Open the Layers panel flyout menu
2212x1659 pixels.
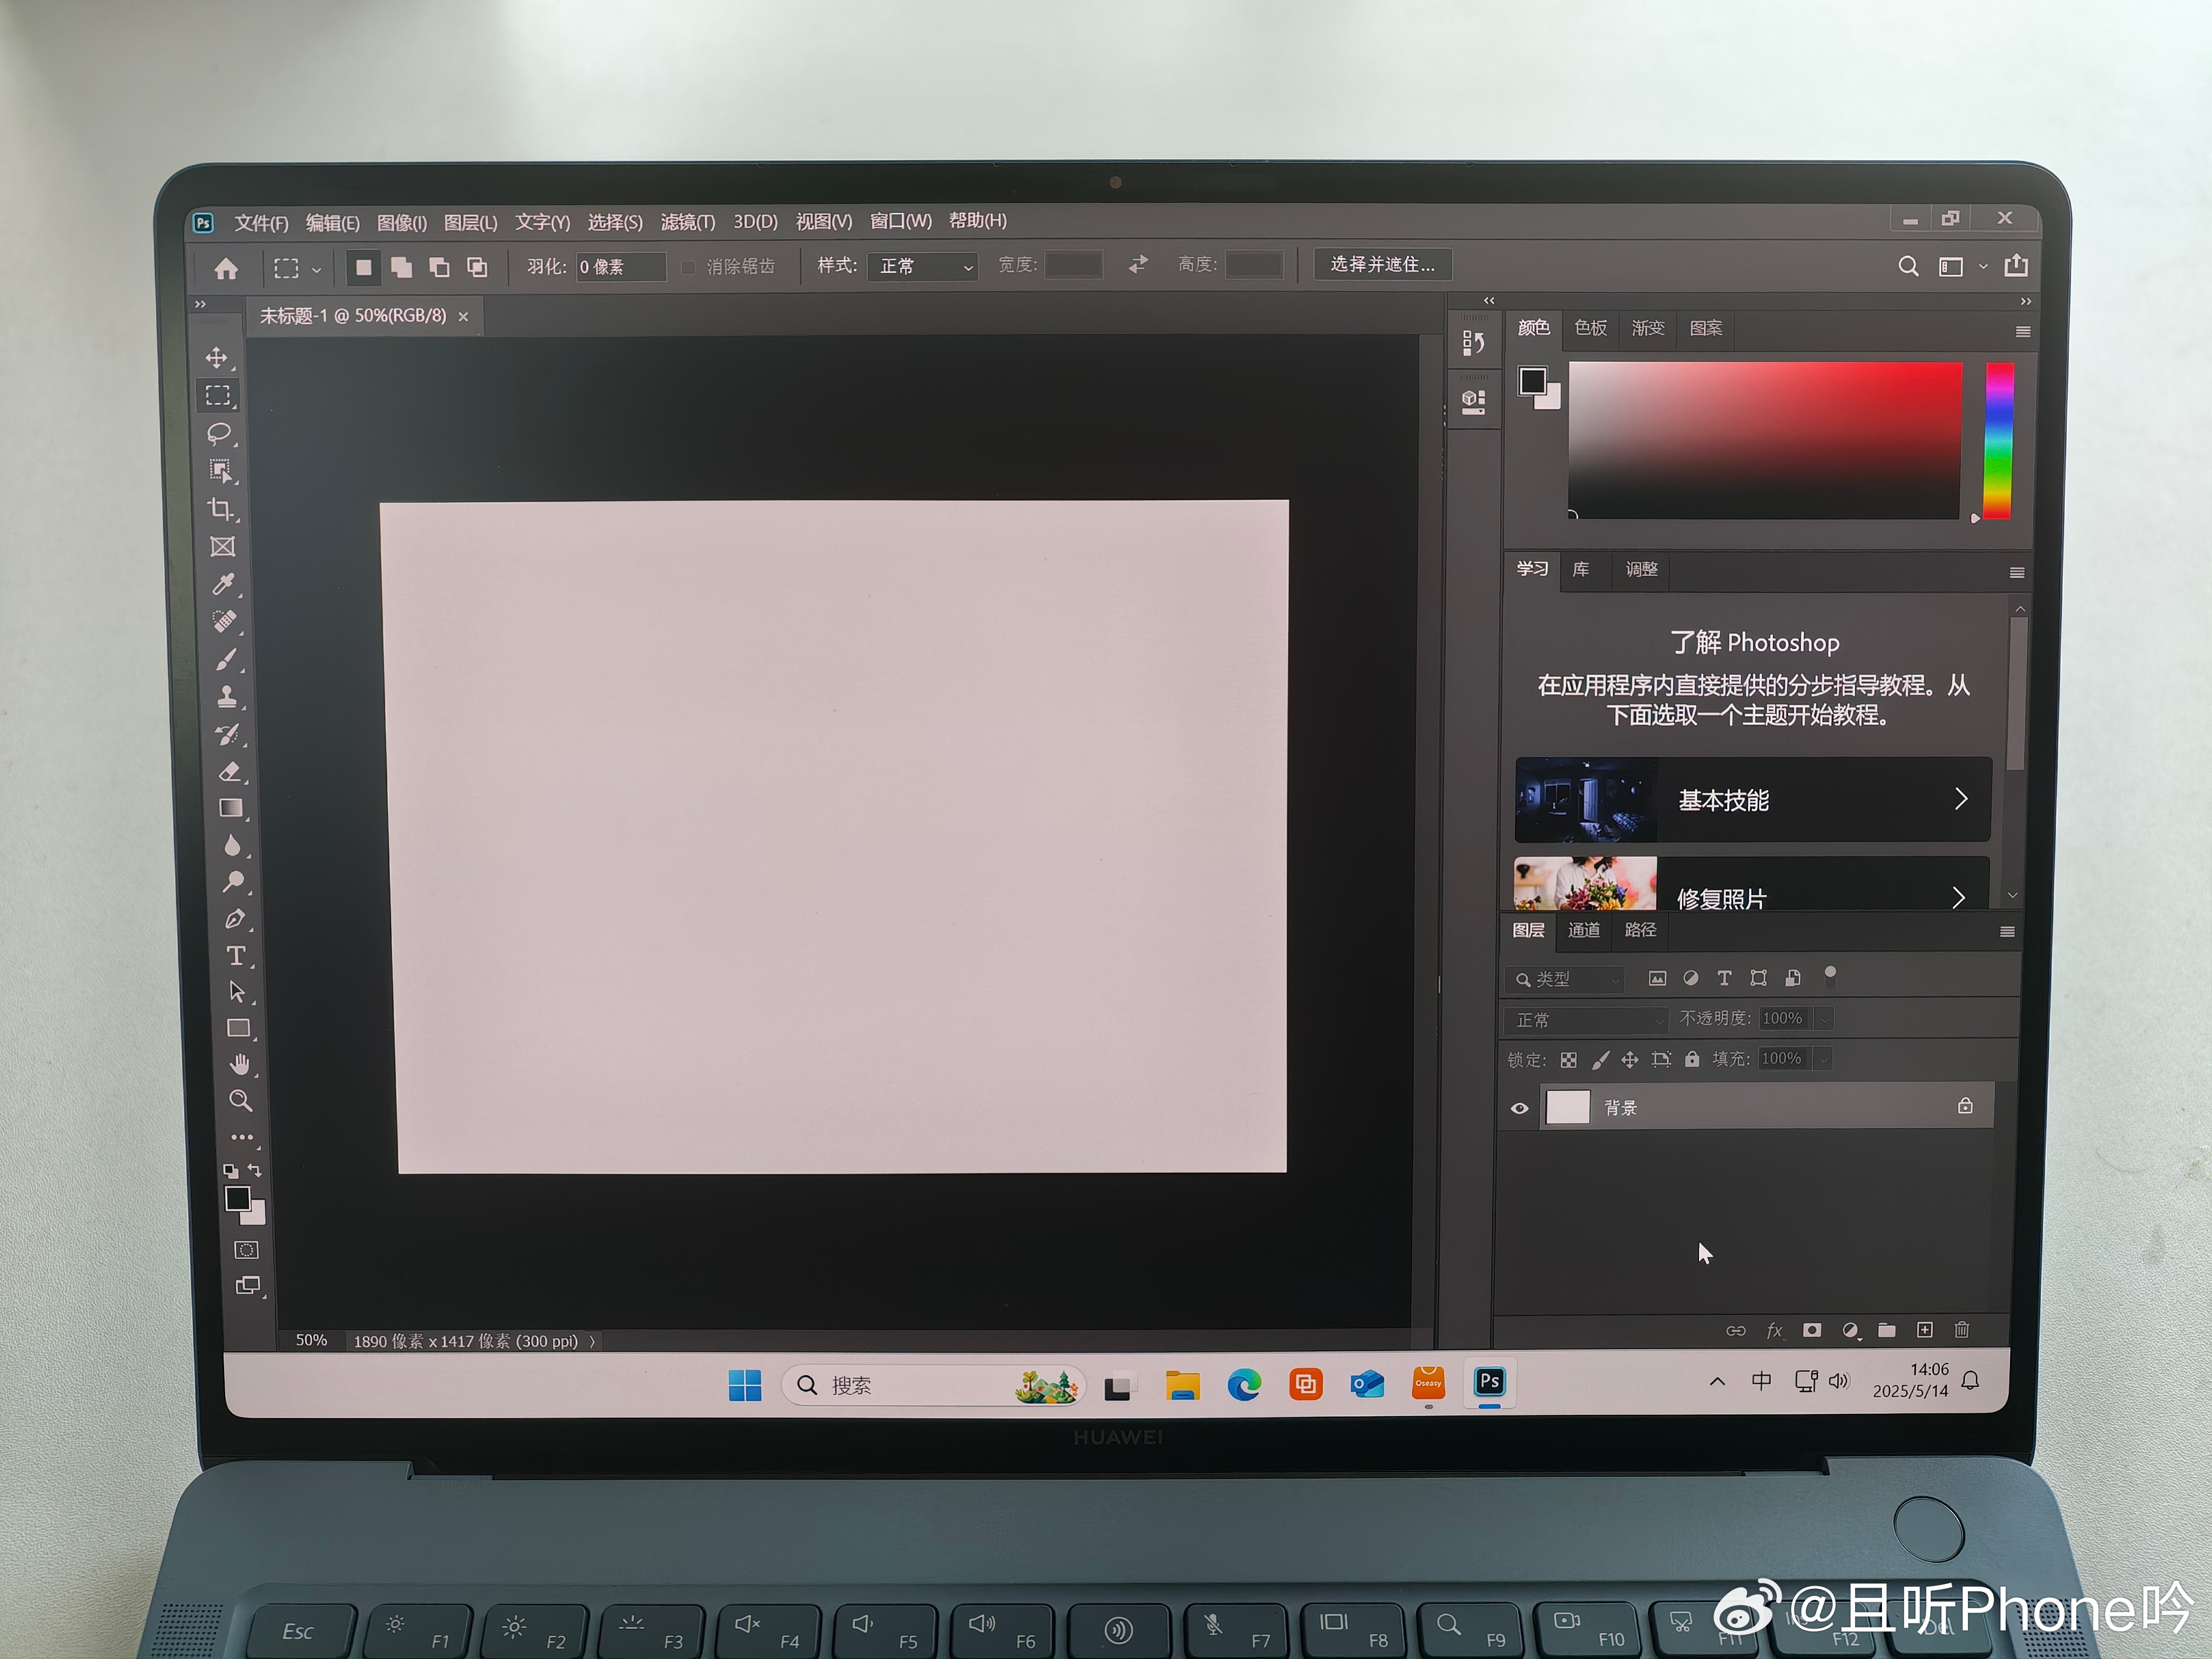click(2006, 931)
